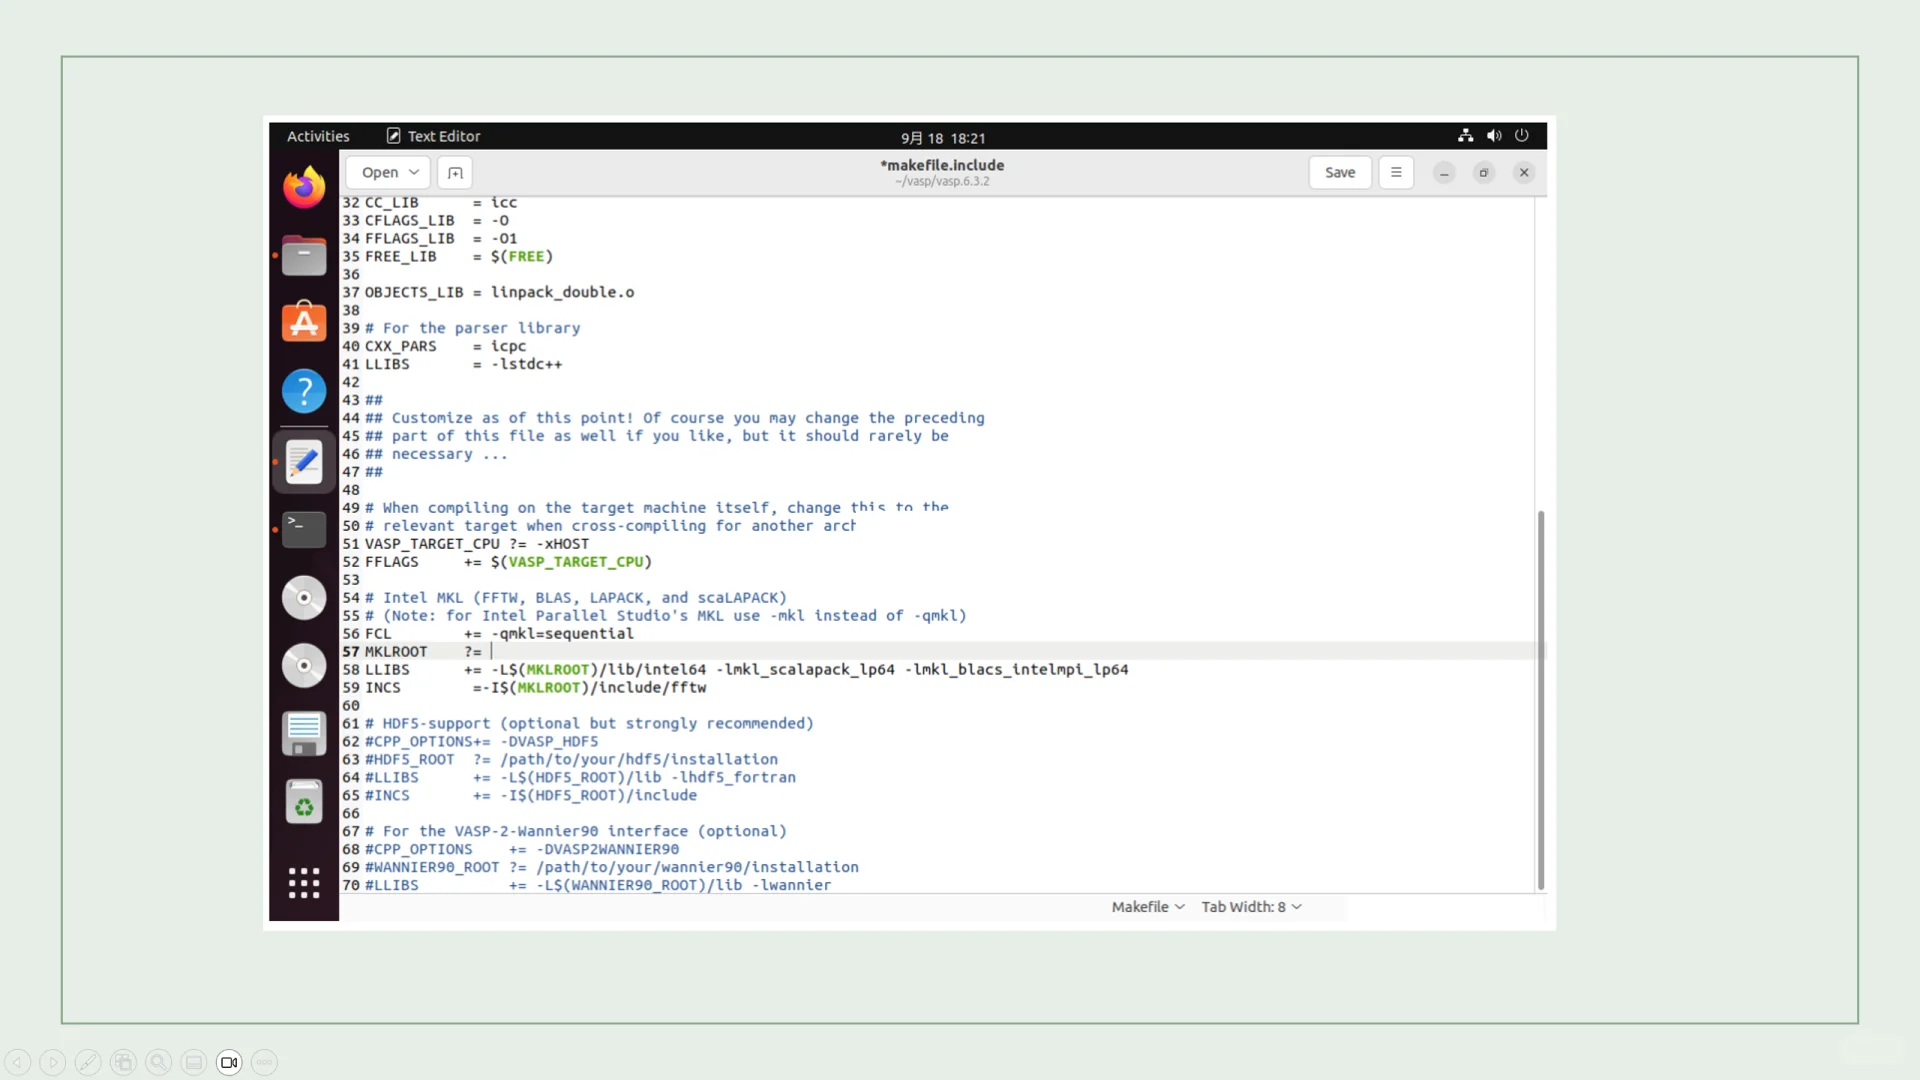The width and height of the screenshot is (1920, 1080).
Task: Save the makefile.include document
Action: [1340, 173]
